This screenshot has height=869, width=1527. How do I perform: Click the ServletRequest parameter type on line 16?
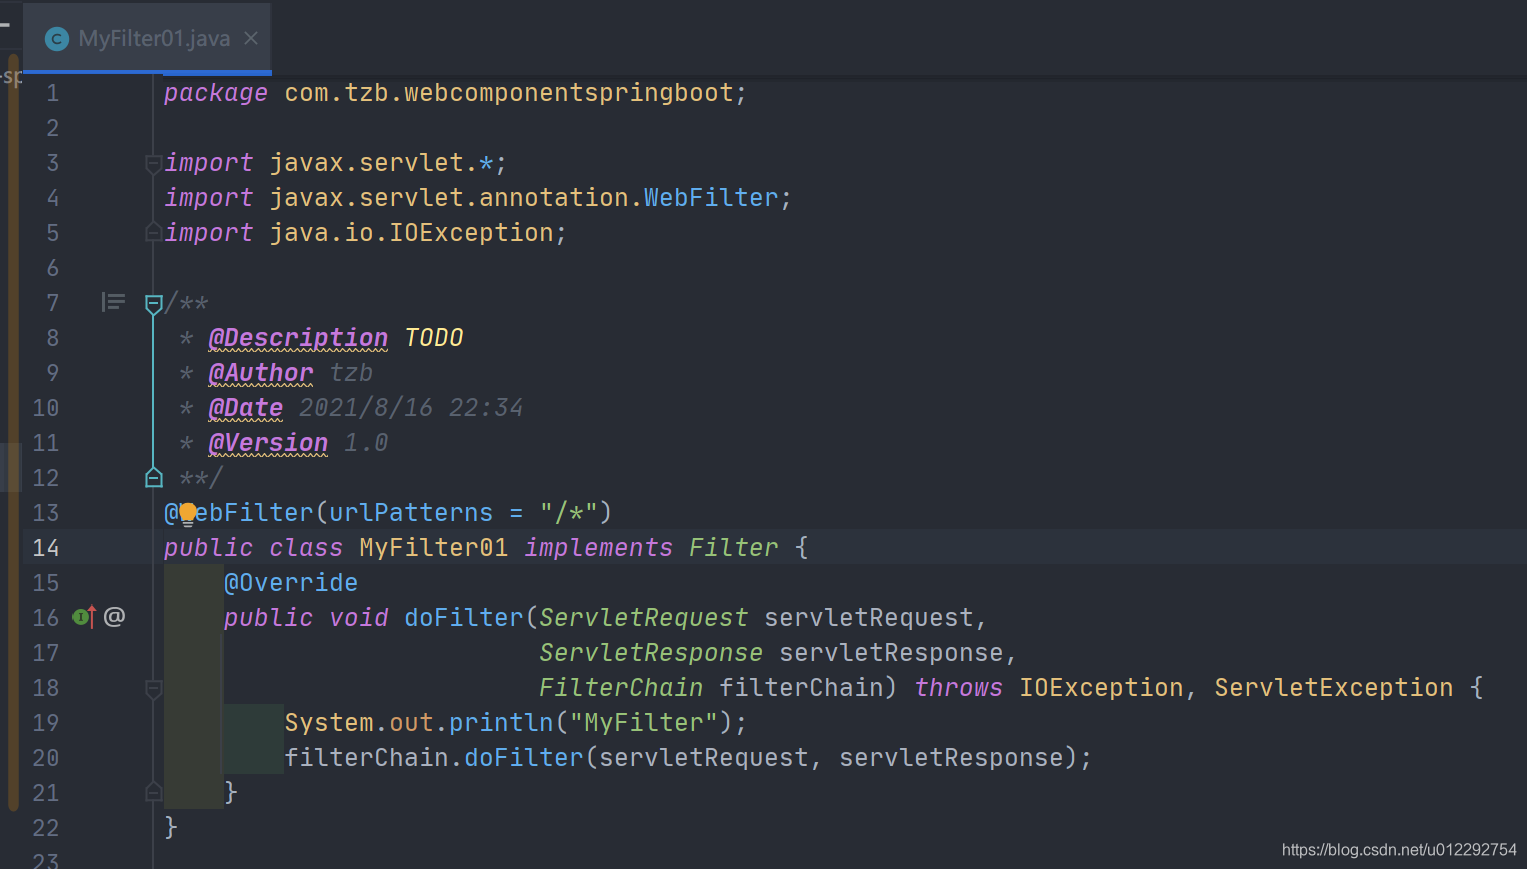[644, 618]
